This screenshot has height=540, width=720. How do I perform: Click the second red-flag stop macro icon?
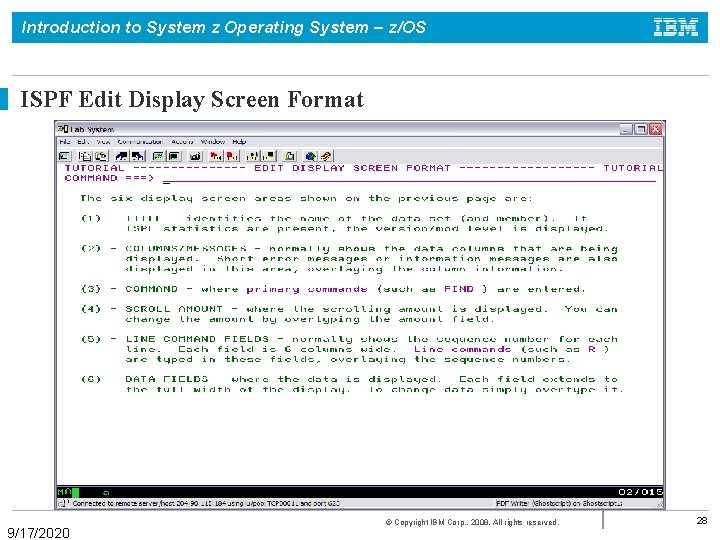coord(232,156)
